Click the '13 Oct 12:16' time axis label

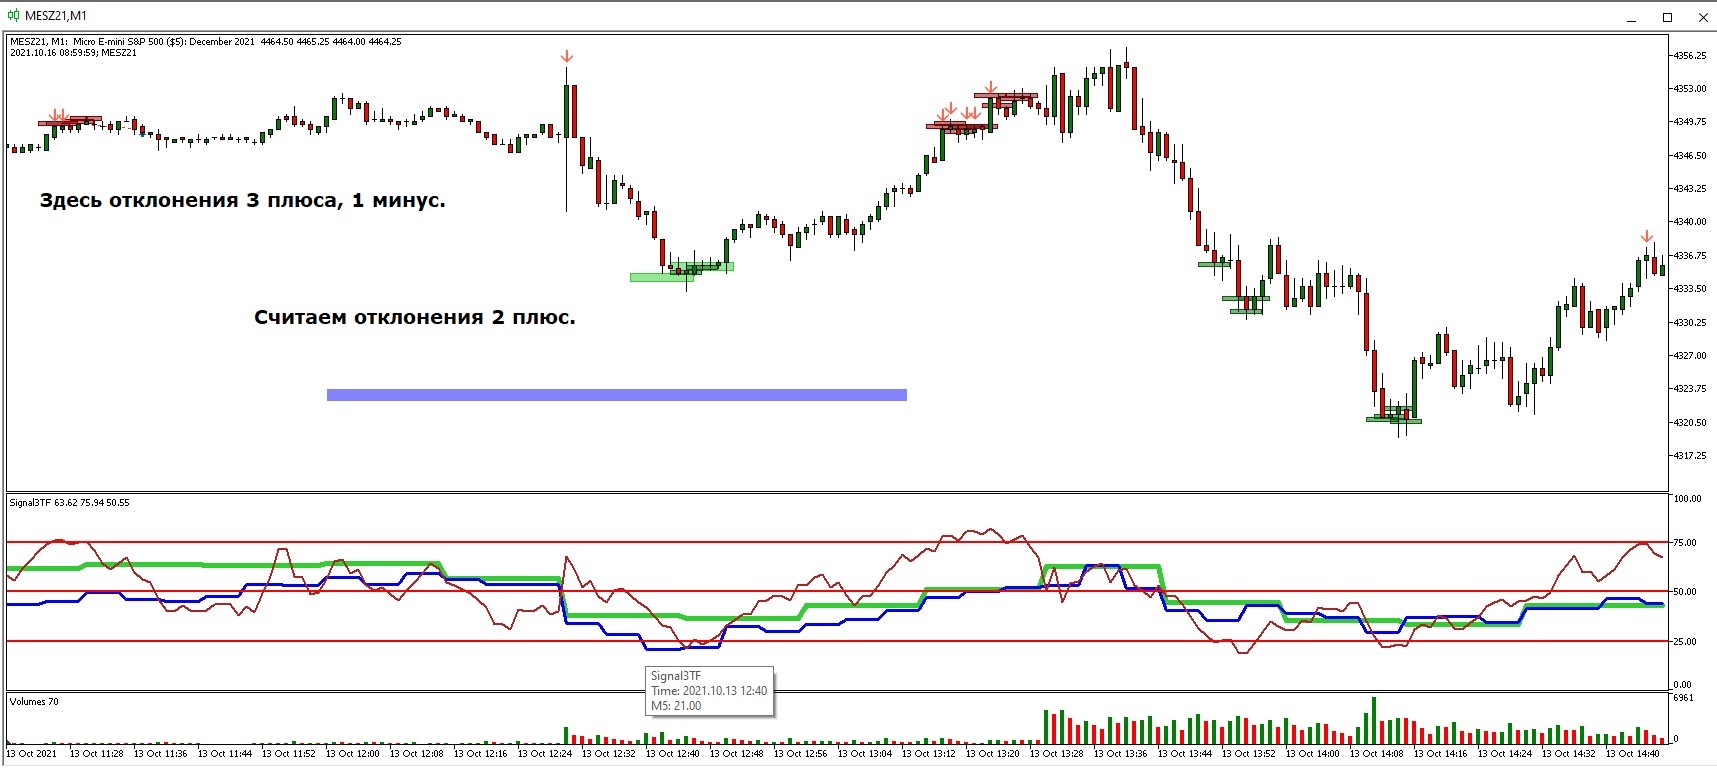[x=481, y=754]
